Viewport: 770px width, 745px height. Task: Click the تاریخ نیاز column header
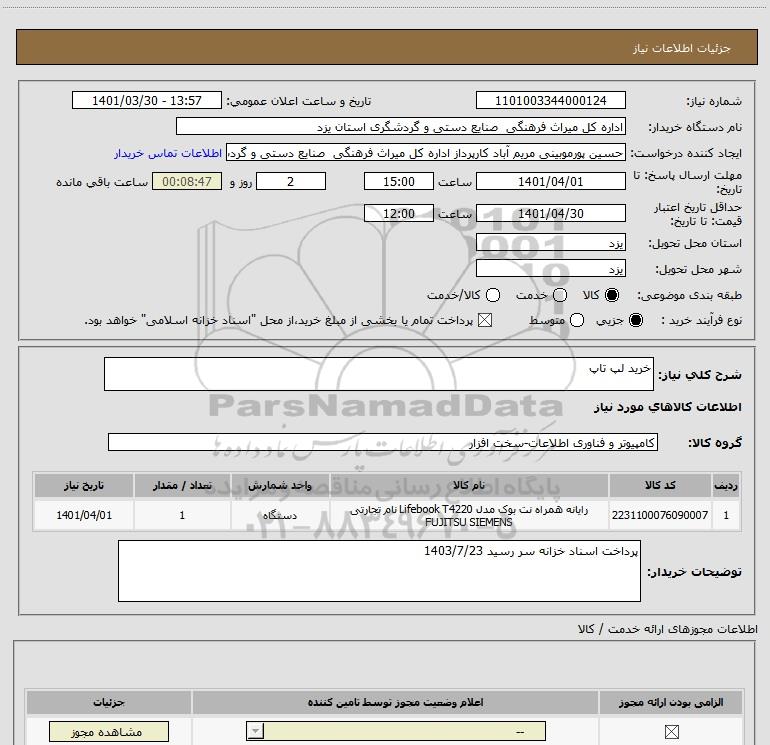(x=84, y=485)
